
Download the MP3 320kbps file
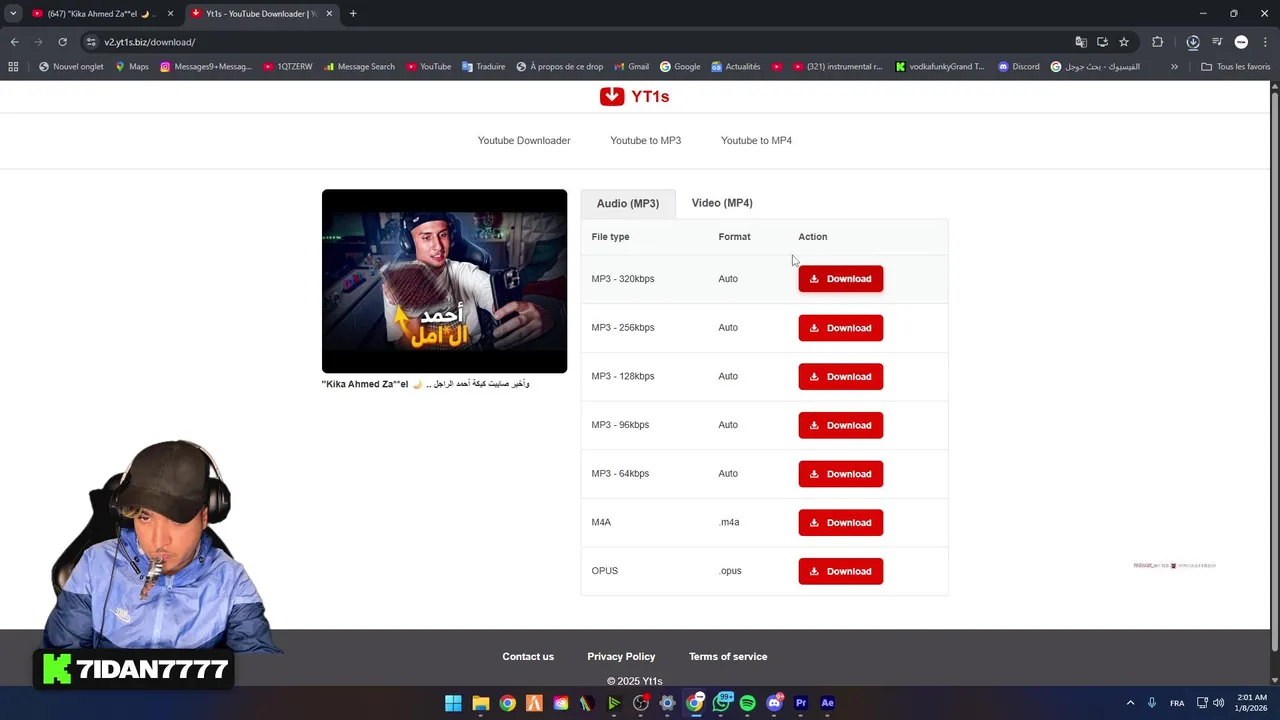pos(841,279)
